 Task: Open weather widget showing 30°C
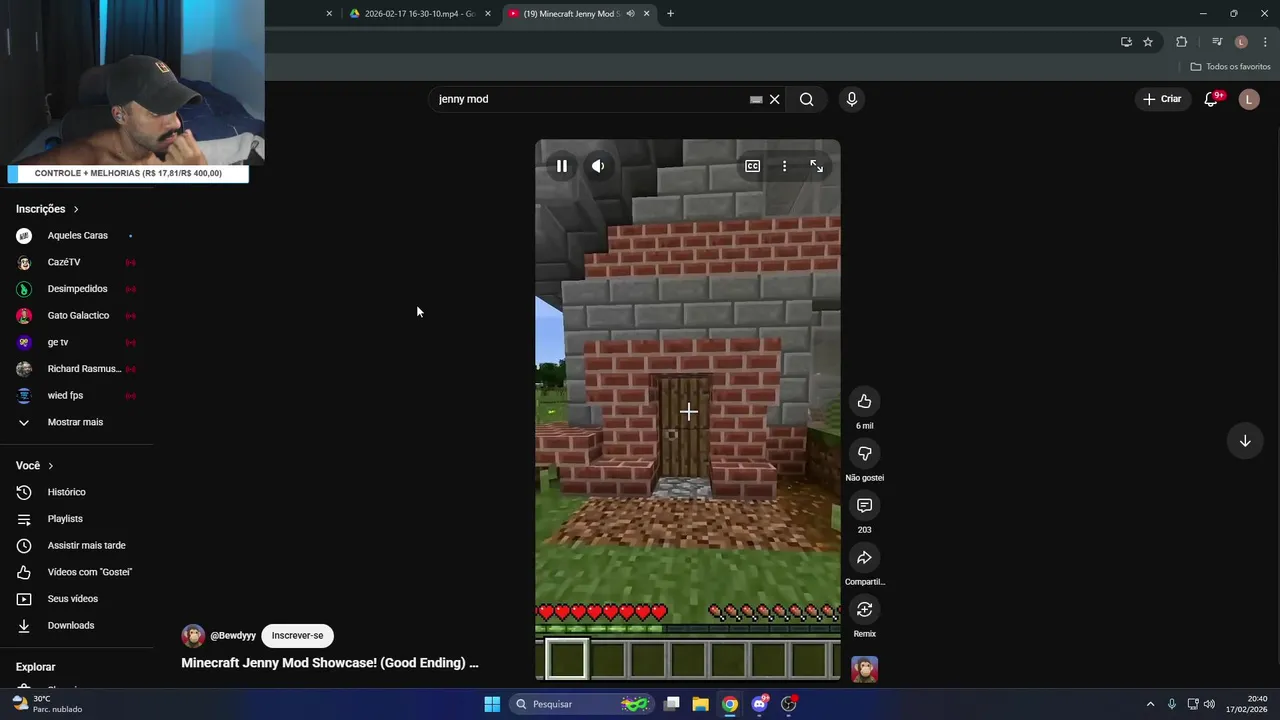47,704
